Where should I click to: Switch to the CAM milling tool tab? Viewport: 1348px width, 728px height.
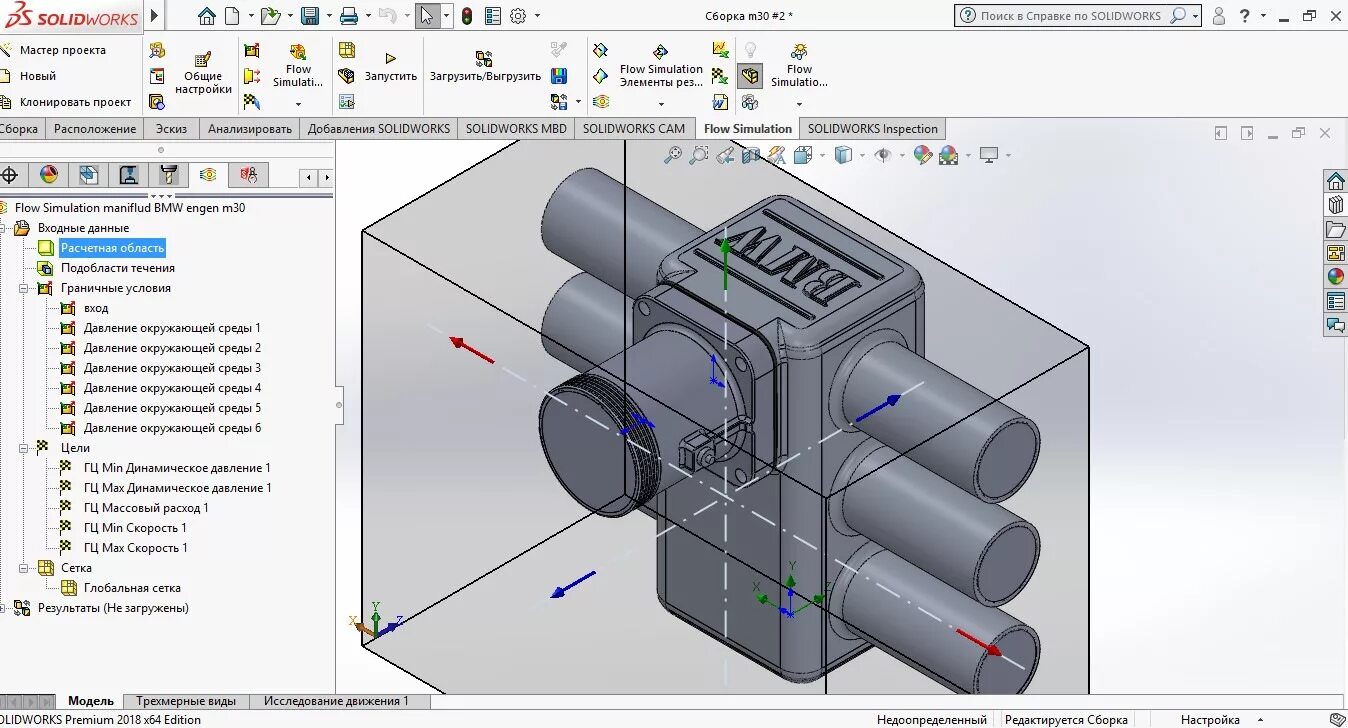point(168,175)
